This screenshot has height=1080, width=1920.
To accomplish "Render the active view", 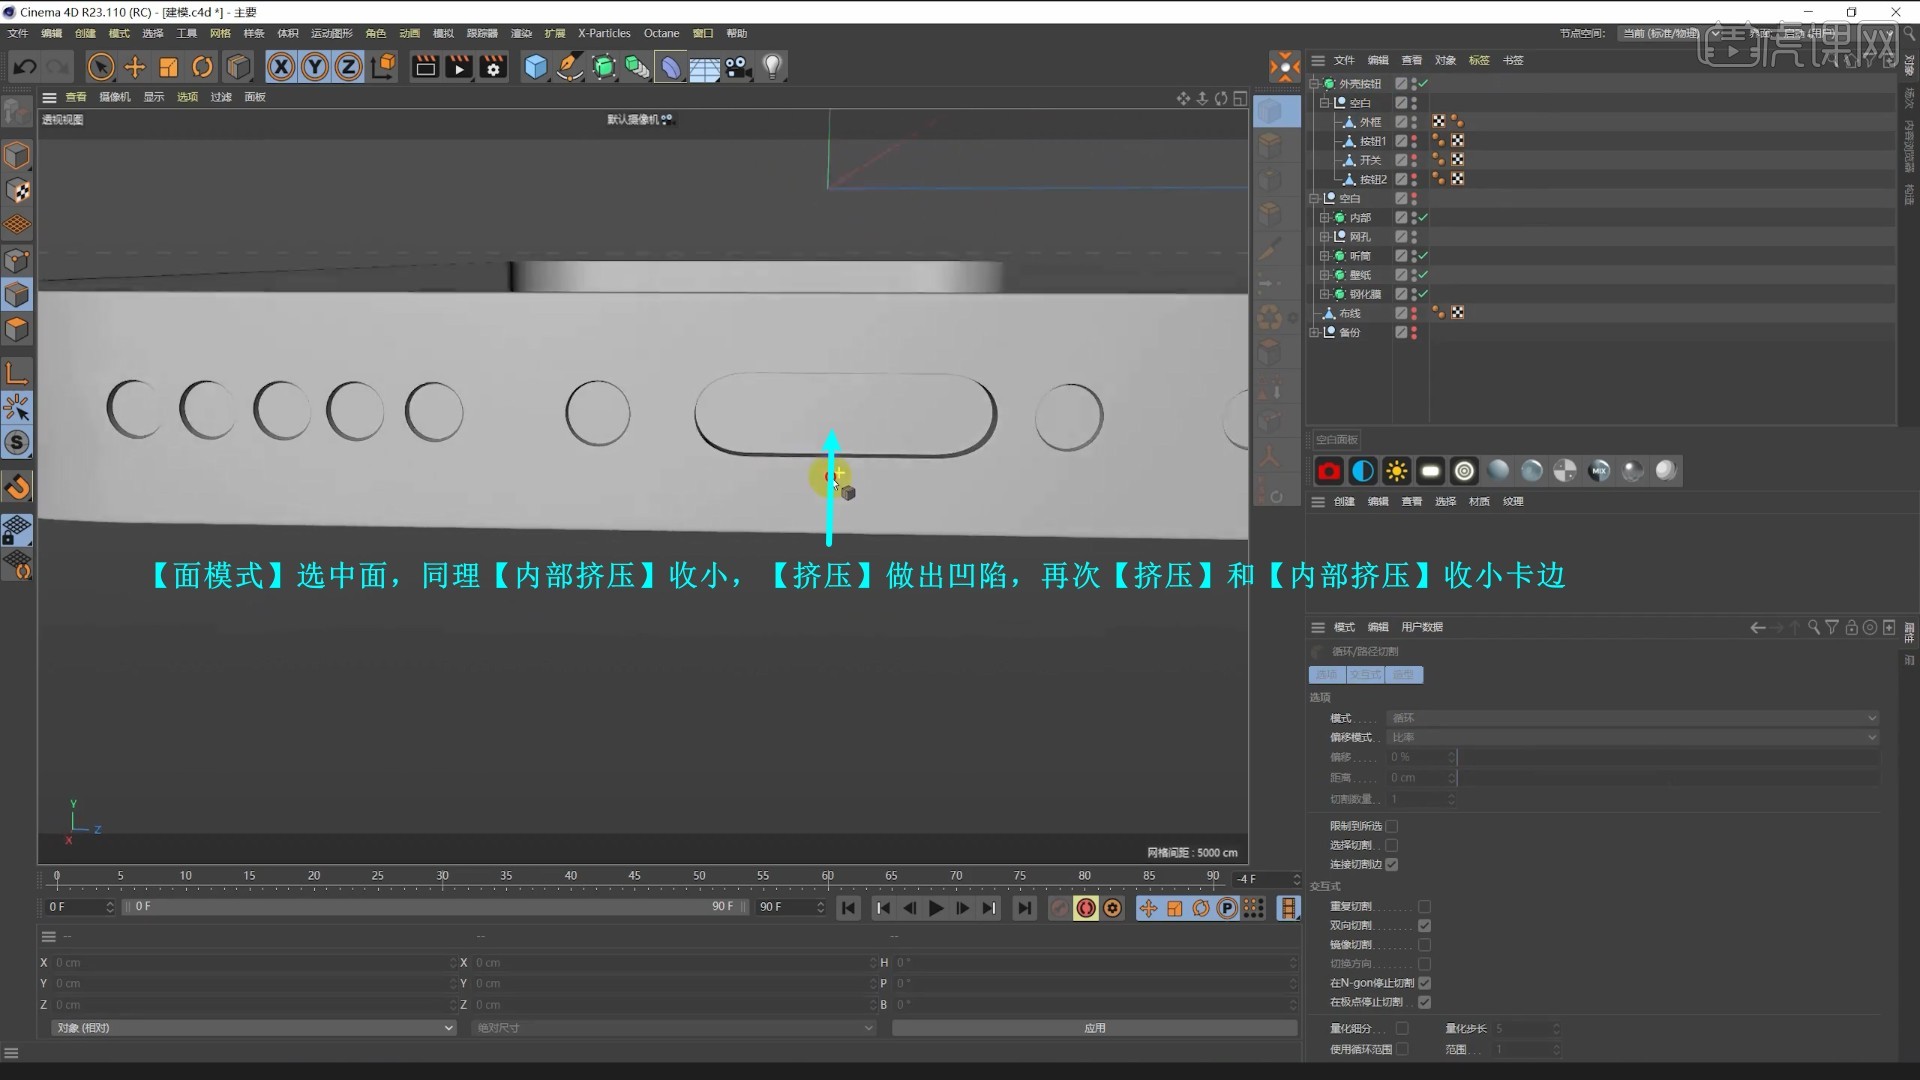I will point(425,66).
